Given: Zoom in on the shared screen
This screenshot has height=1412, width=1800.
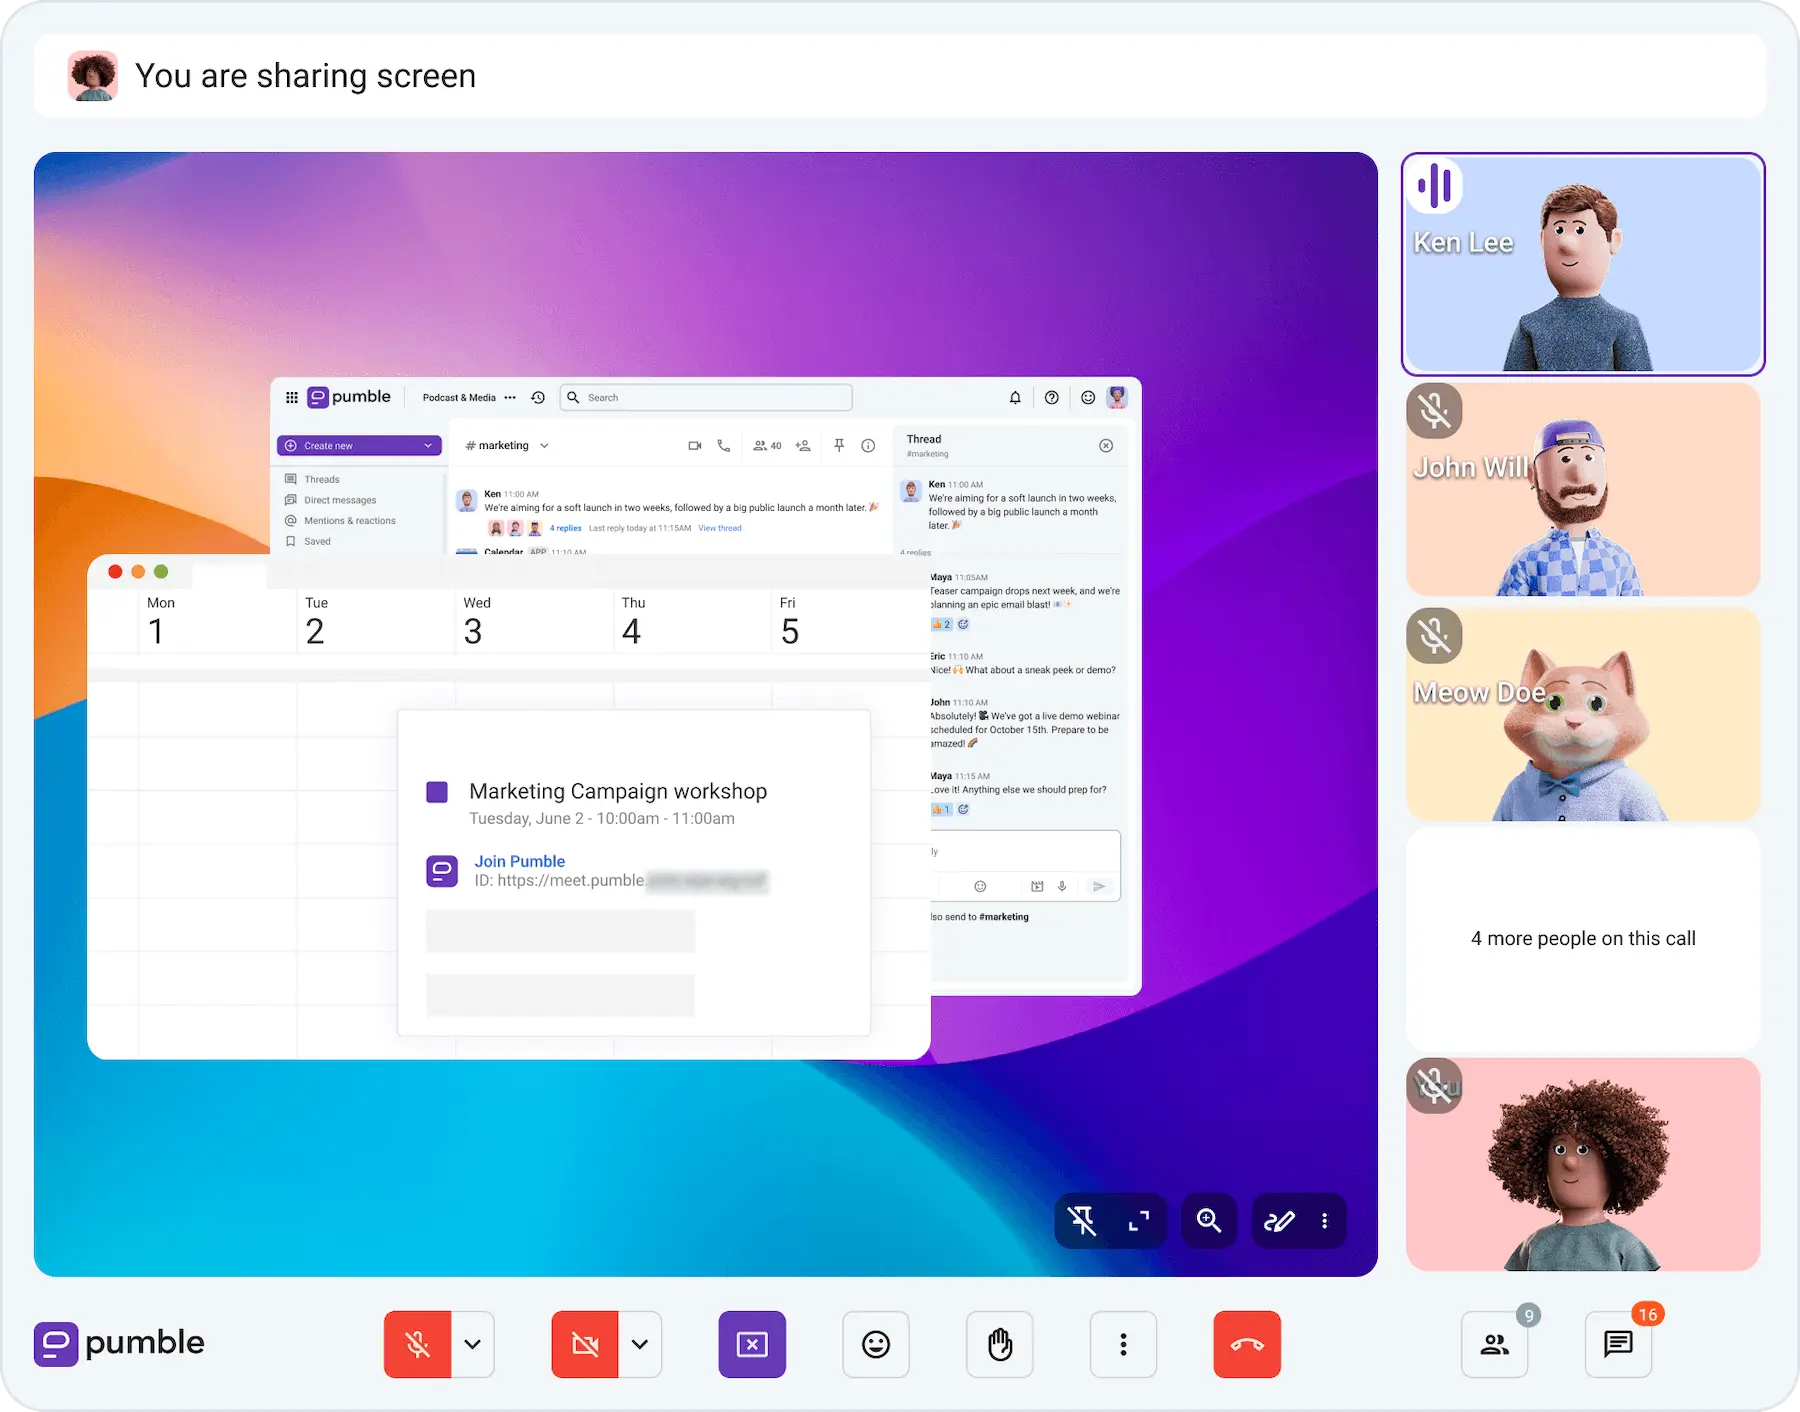Looking at the screenshot, I should point(1209,1220).
